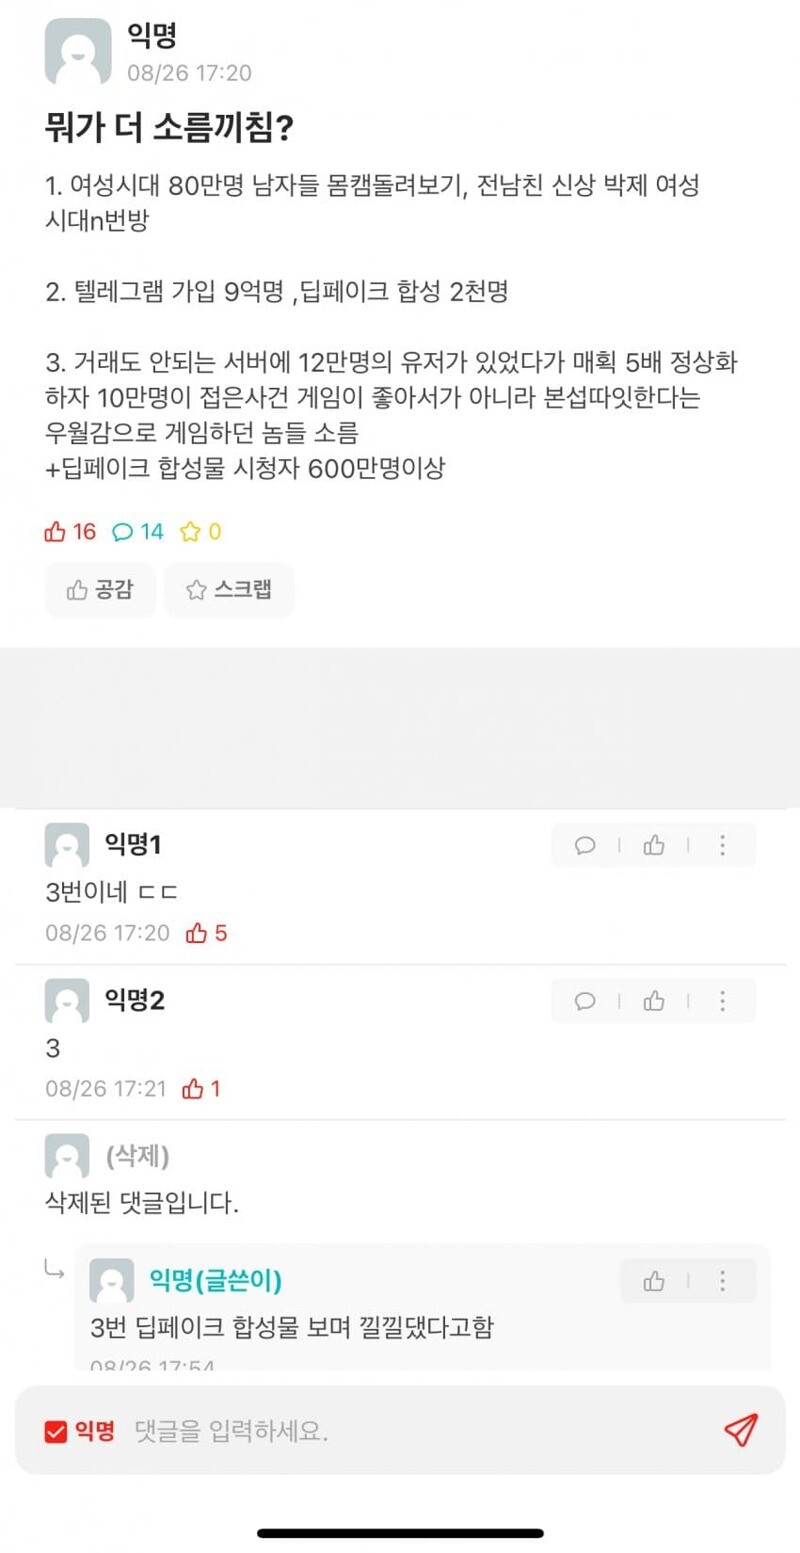
Task: Click the red thumbs-up count 16
Action: coord(70,532)
